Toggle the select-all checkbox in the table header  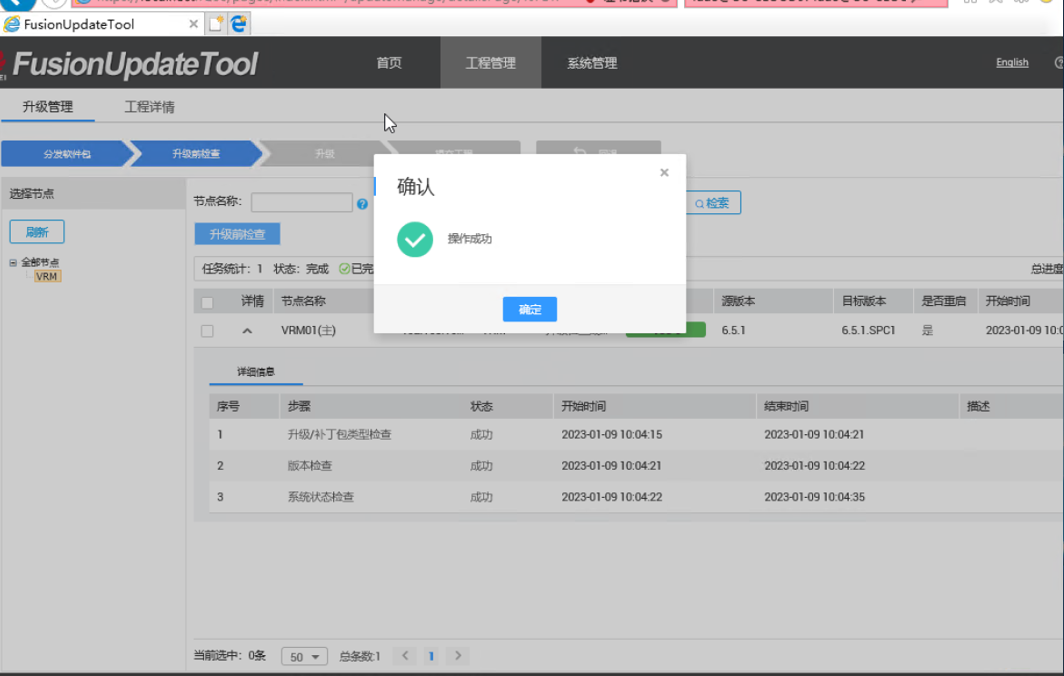pyautogui.click(x=207, y=303)
